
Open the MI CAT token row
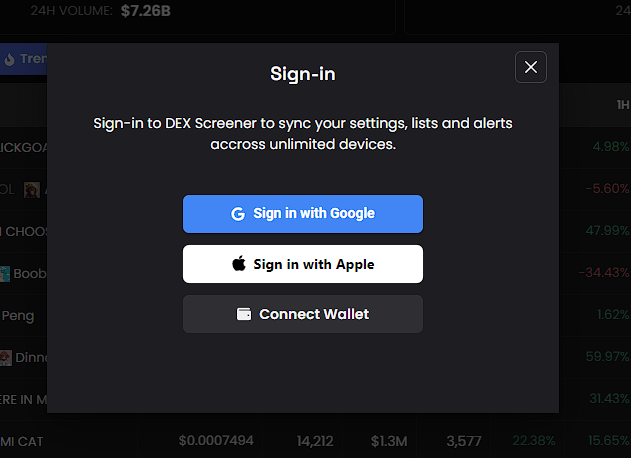tap(22, 441)
